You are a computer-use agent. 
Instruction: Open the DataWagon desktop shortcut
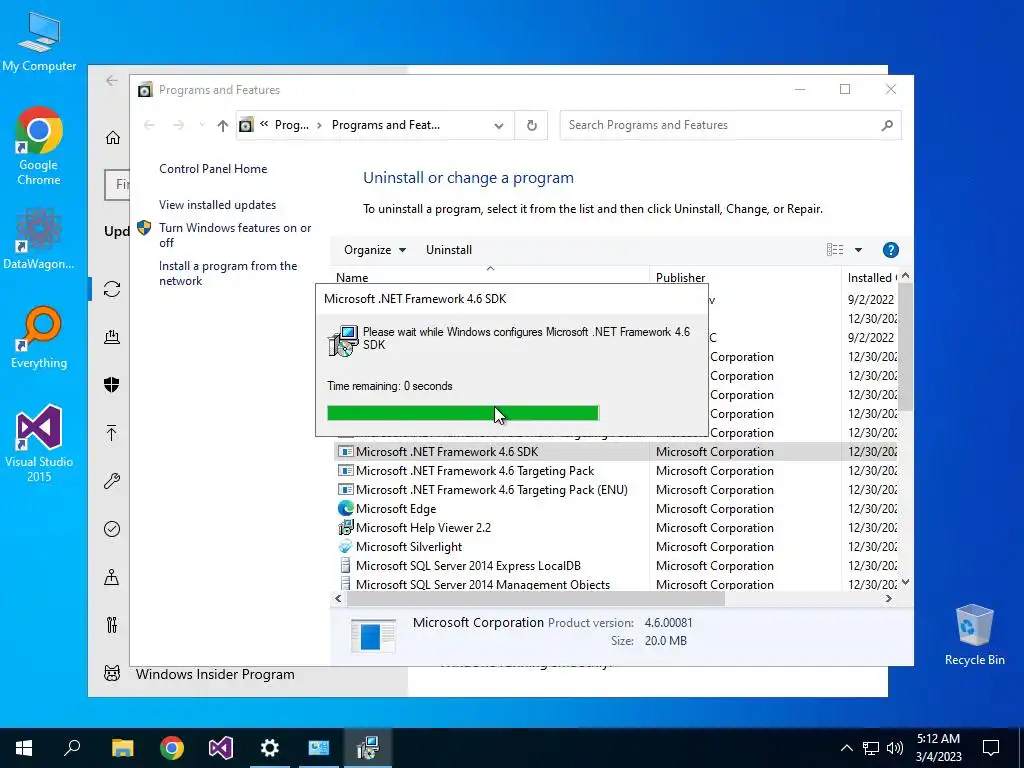39,238
